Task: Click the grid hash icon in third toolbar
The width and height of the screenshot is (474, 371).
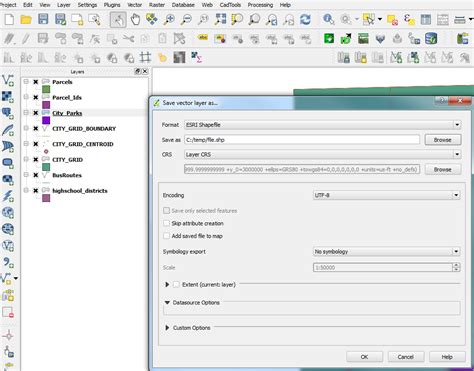Action: click(x=145, y=58)
